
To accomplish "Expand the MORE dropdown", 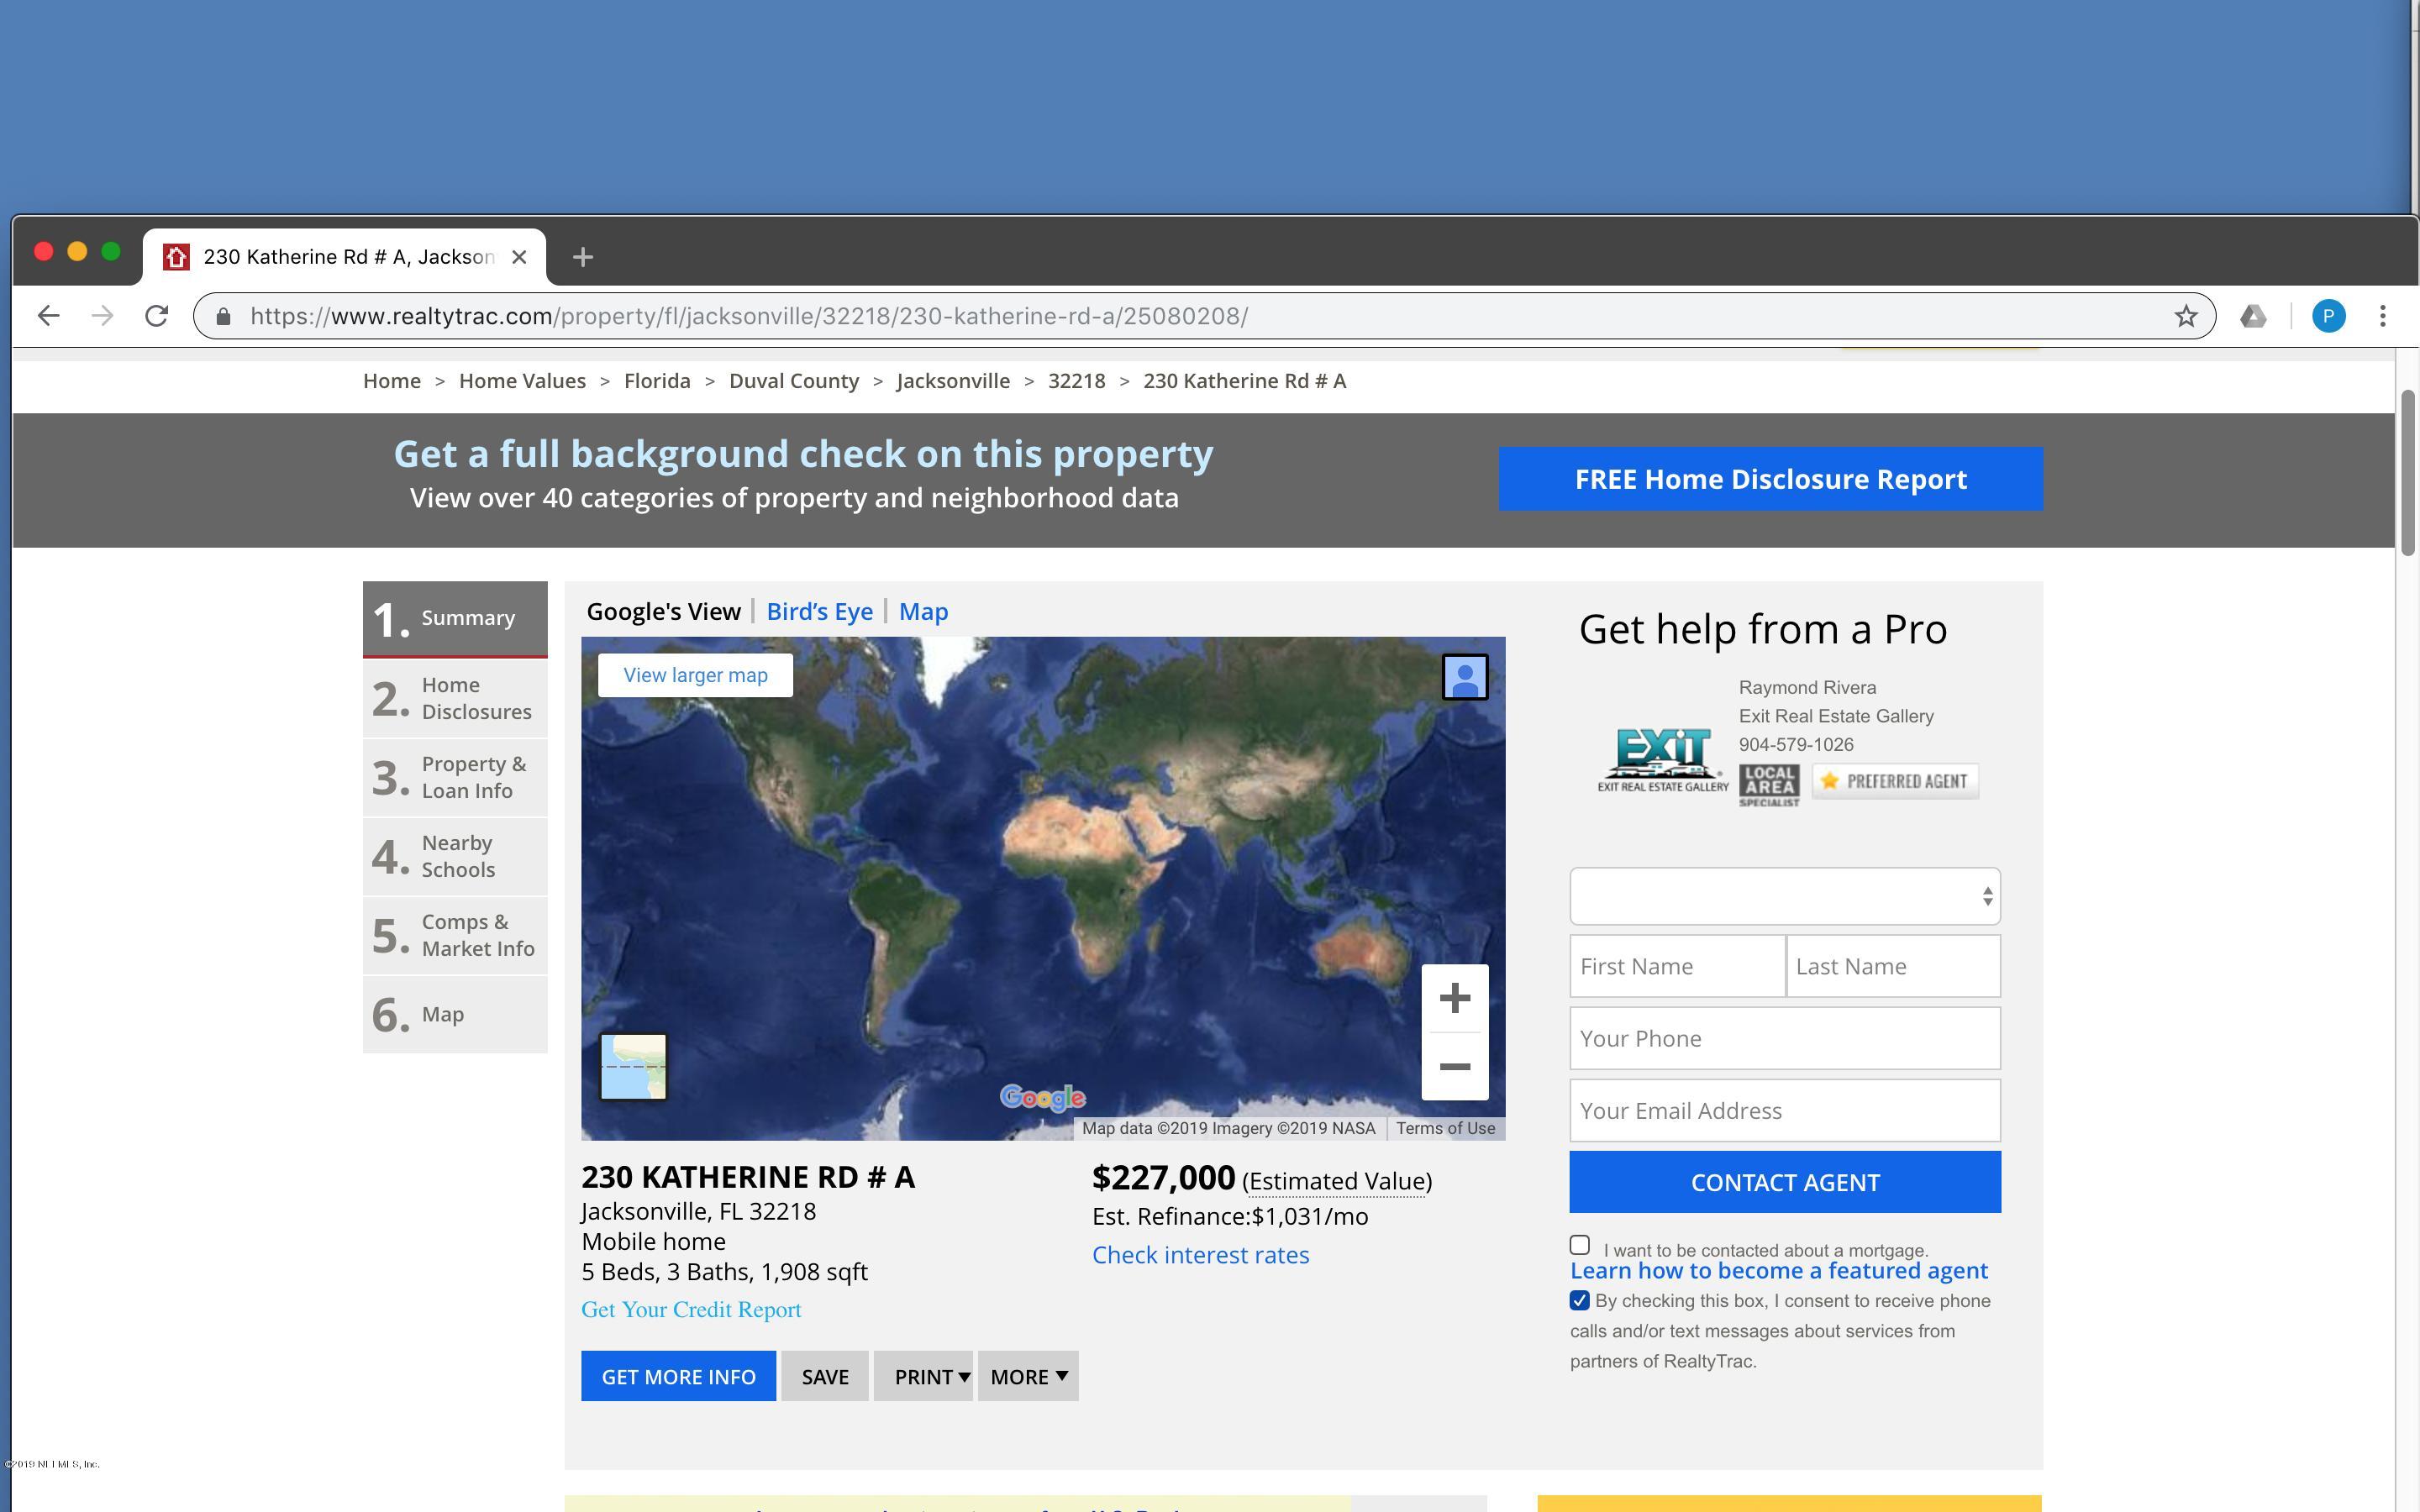I will 1028,1376.
